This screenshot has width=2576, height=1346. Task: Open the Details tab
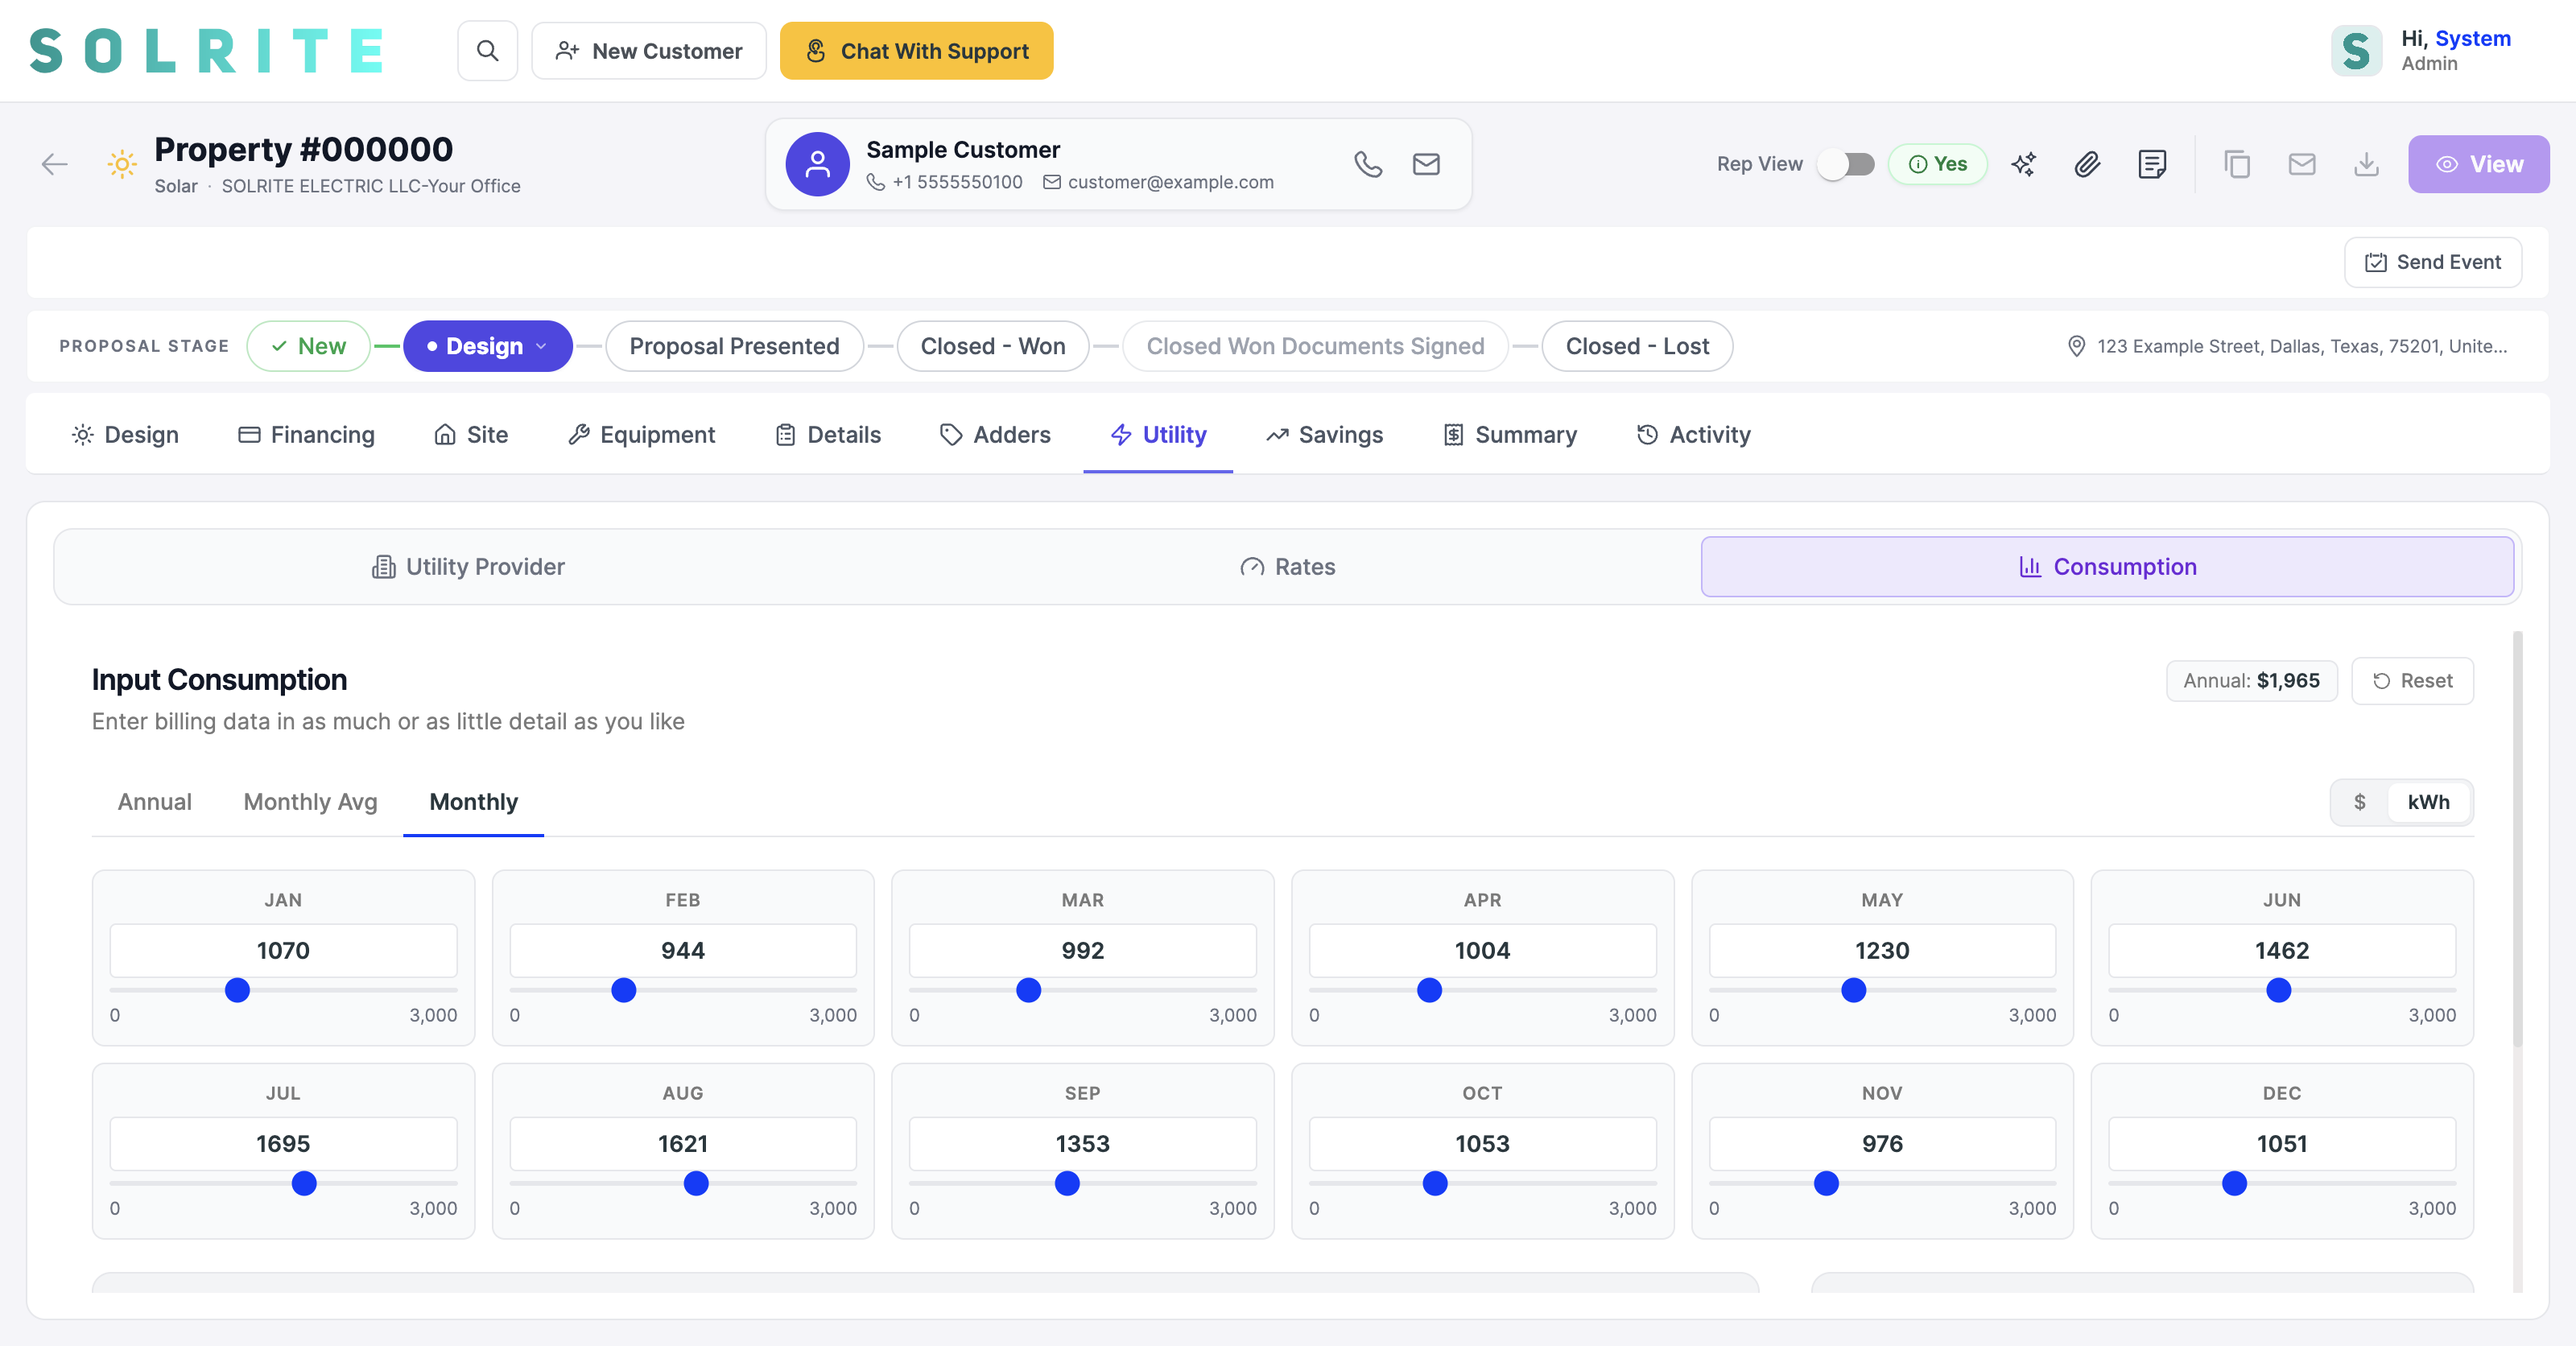(x=828, y=435)
